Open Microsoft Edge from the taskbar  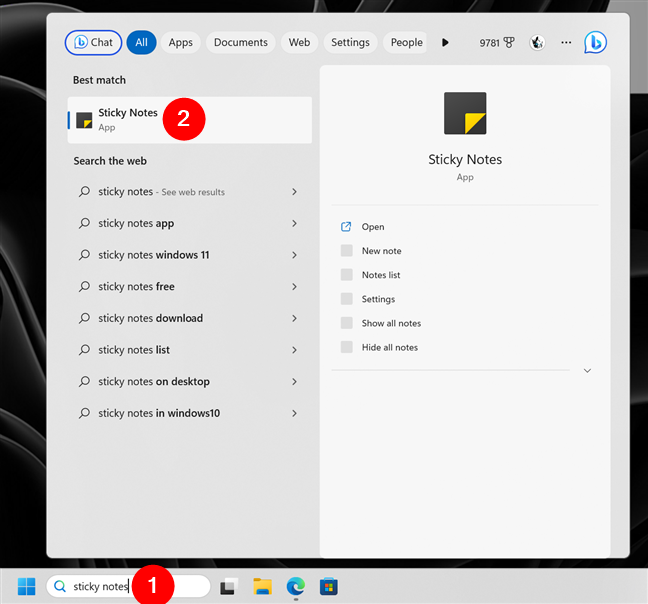pos(295,586)
